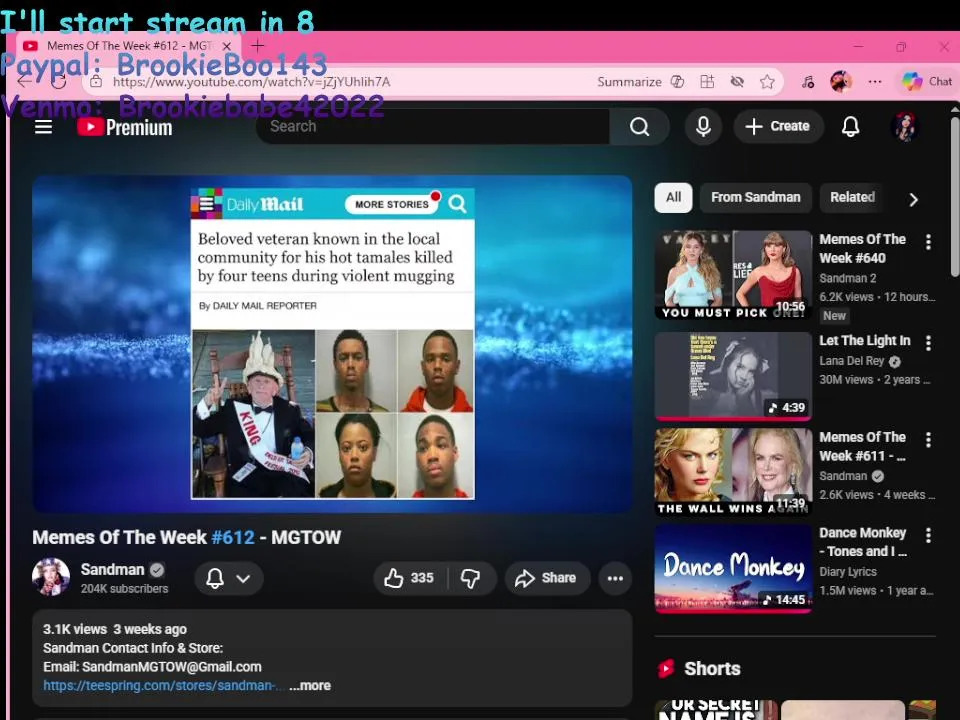Open the browser profile avatar
The width and height of the screenshot is (960, 720).
(x=841, y=81)
